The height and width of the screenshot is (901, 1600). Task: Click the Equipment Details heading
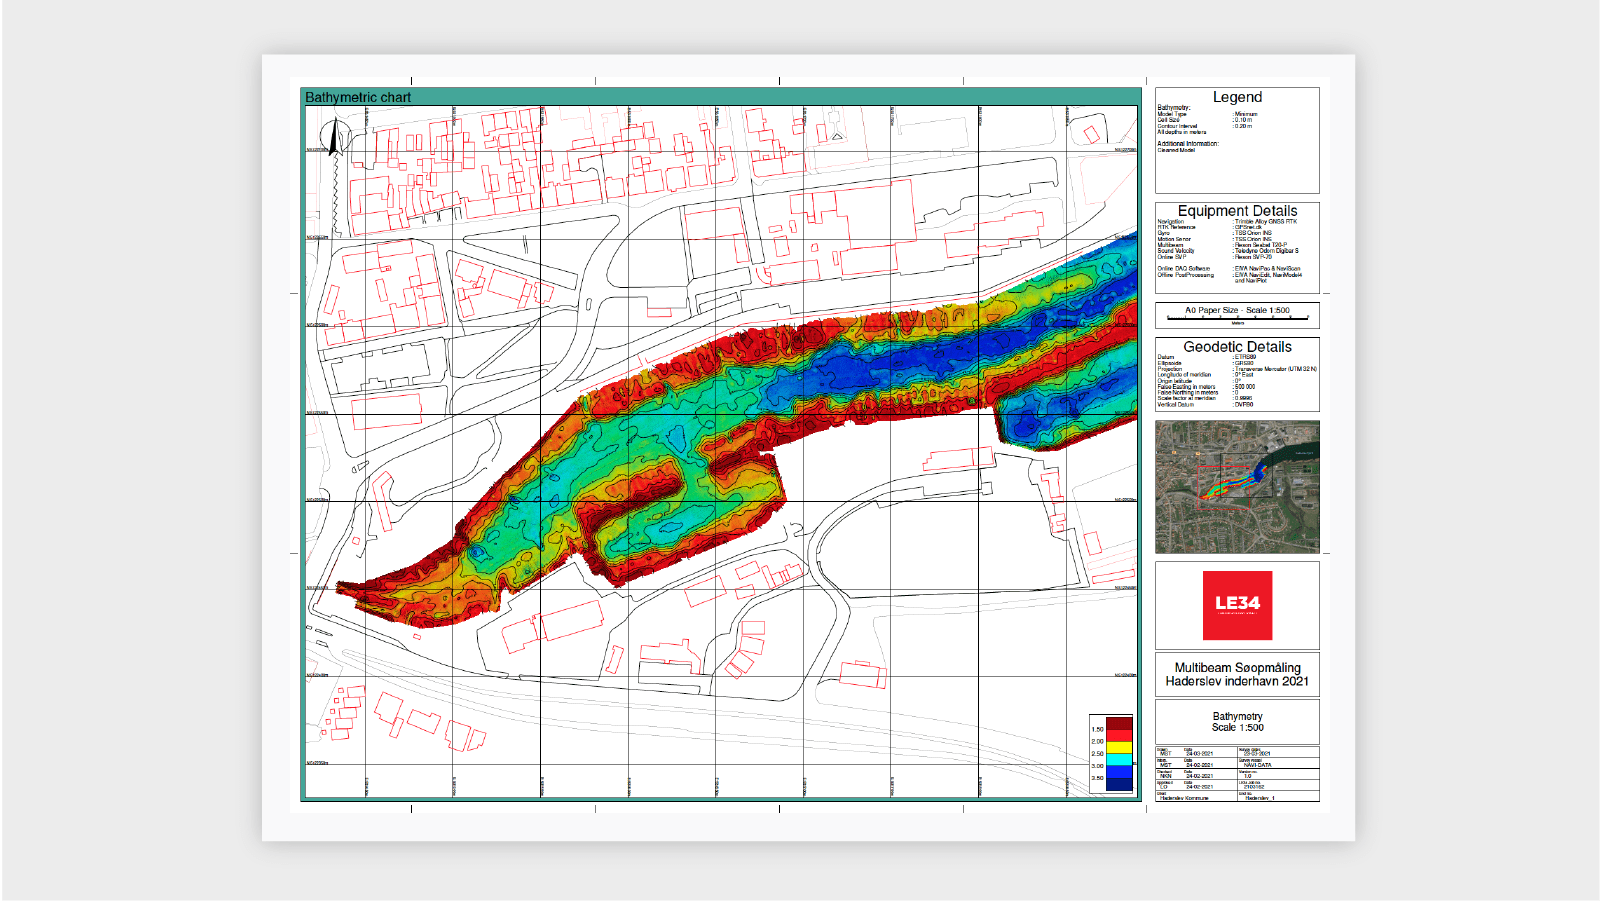(x=1237, y=211)
